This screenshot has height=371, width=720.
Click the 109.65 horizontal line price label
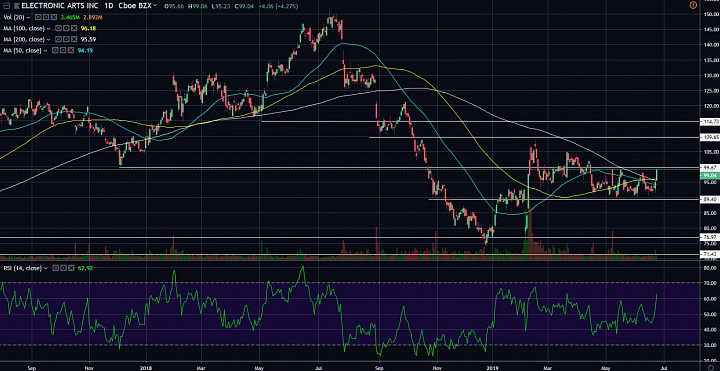(710, 137)
